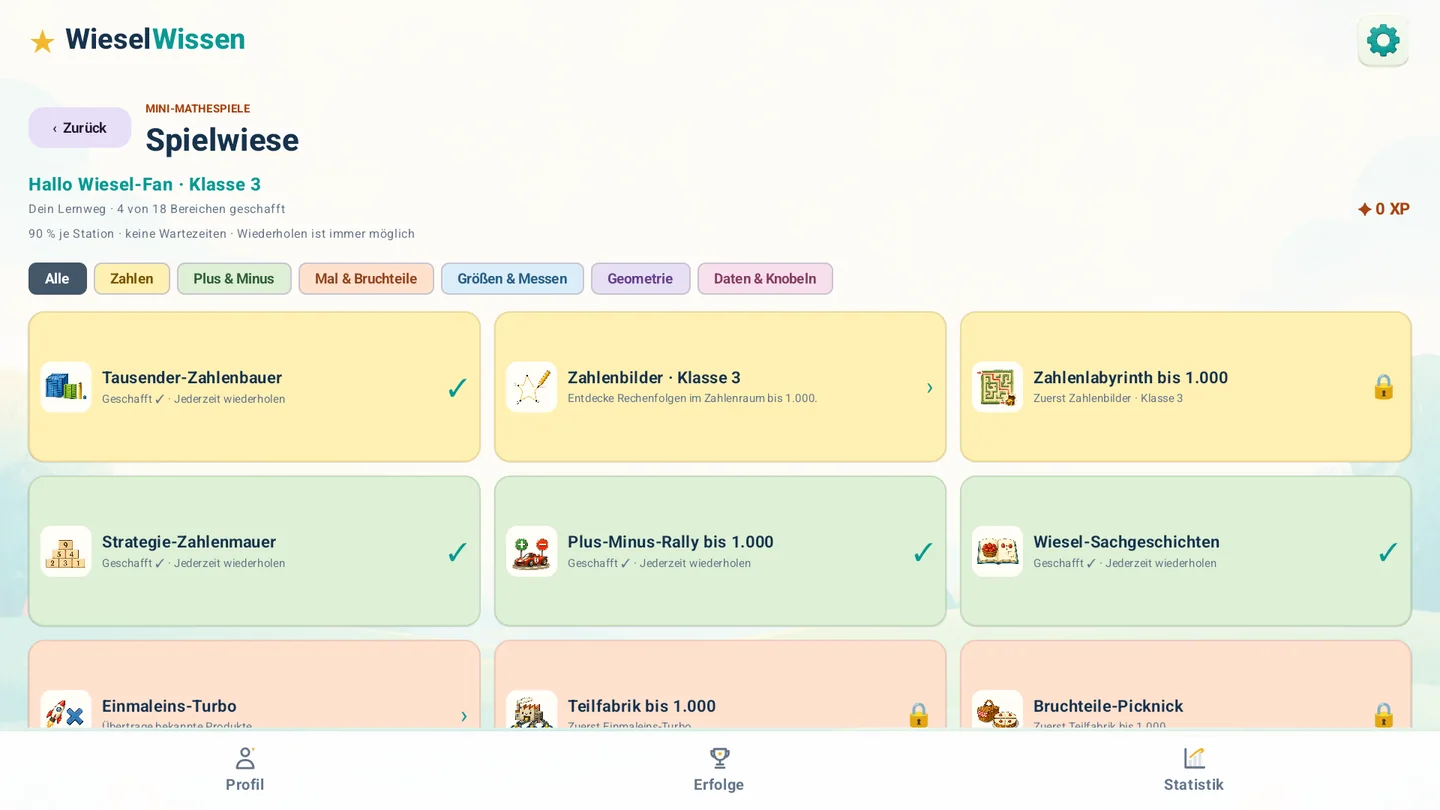Click the Strategie-Zahlenmauer number wall icon

[66, 551]
